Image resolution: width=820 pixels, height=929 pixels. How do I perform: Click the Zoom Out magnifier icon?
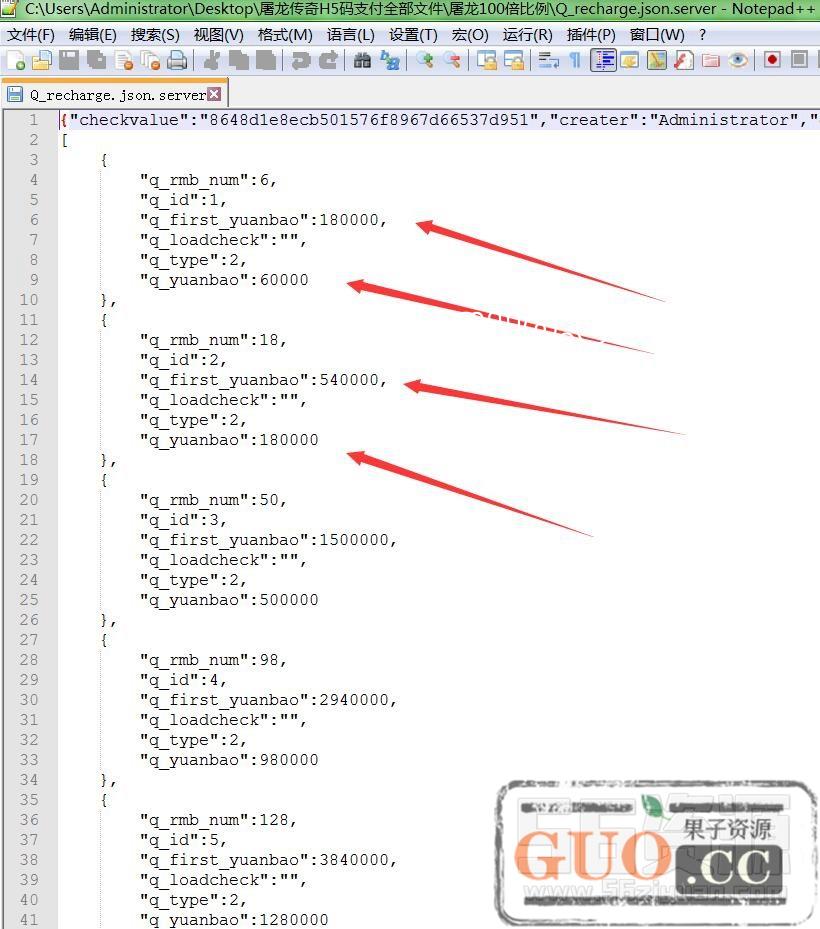coord(452,61)
